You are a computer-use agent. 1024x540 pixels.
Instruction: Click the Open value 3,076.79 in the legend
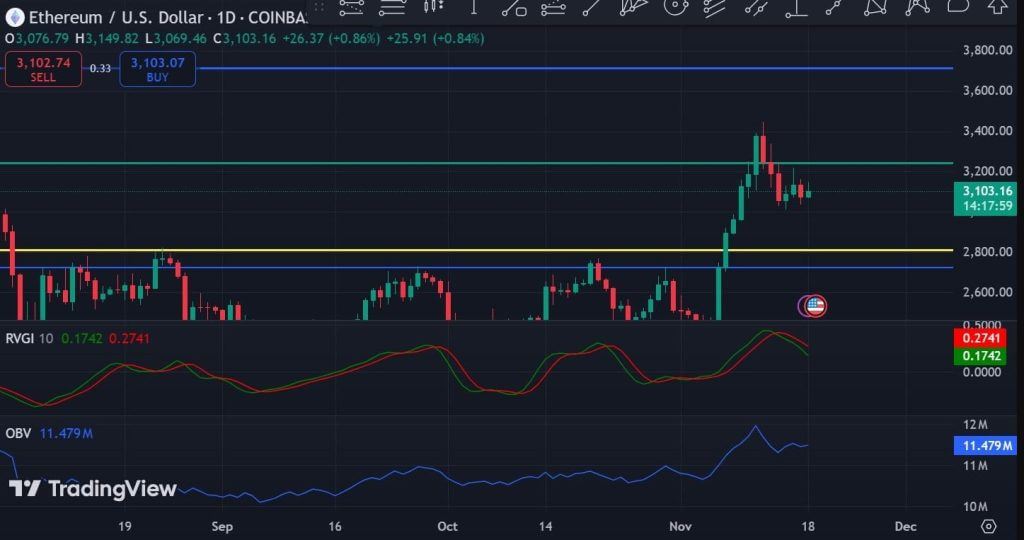[x=42, y=39]
